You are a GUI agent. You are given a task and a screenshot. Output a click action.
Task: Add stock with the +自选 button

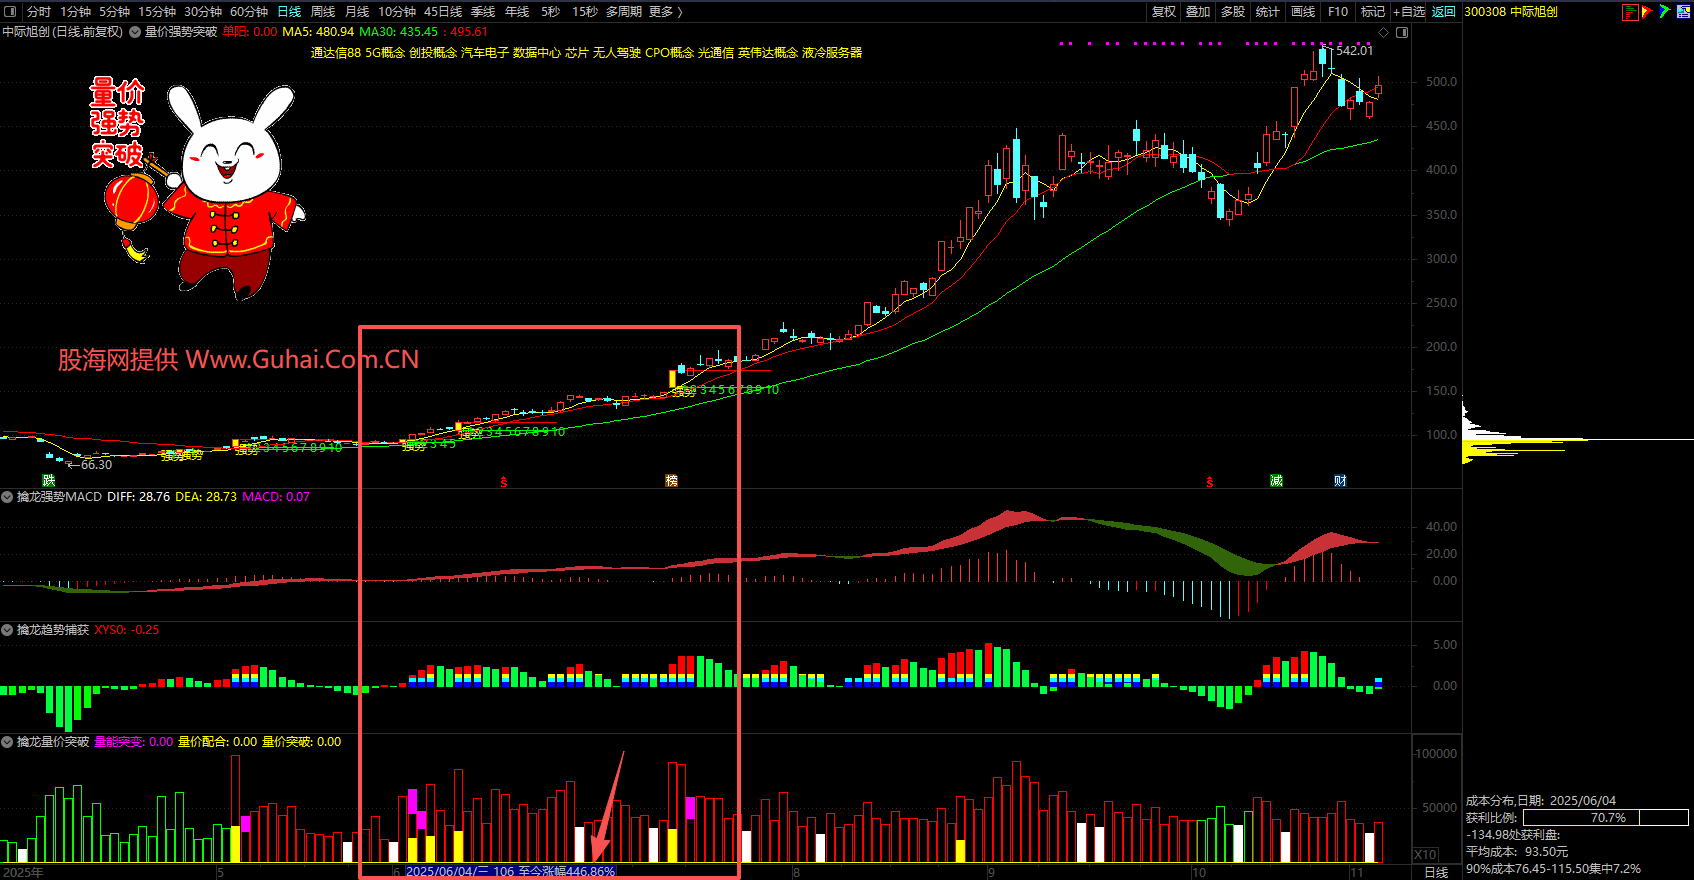(x=1409, y=12)
